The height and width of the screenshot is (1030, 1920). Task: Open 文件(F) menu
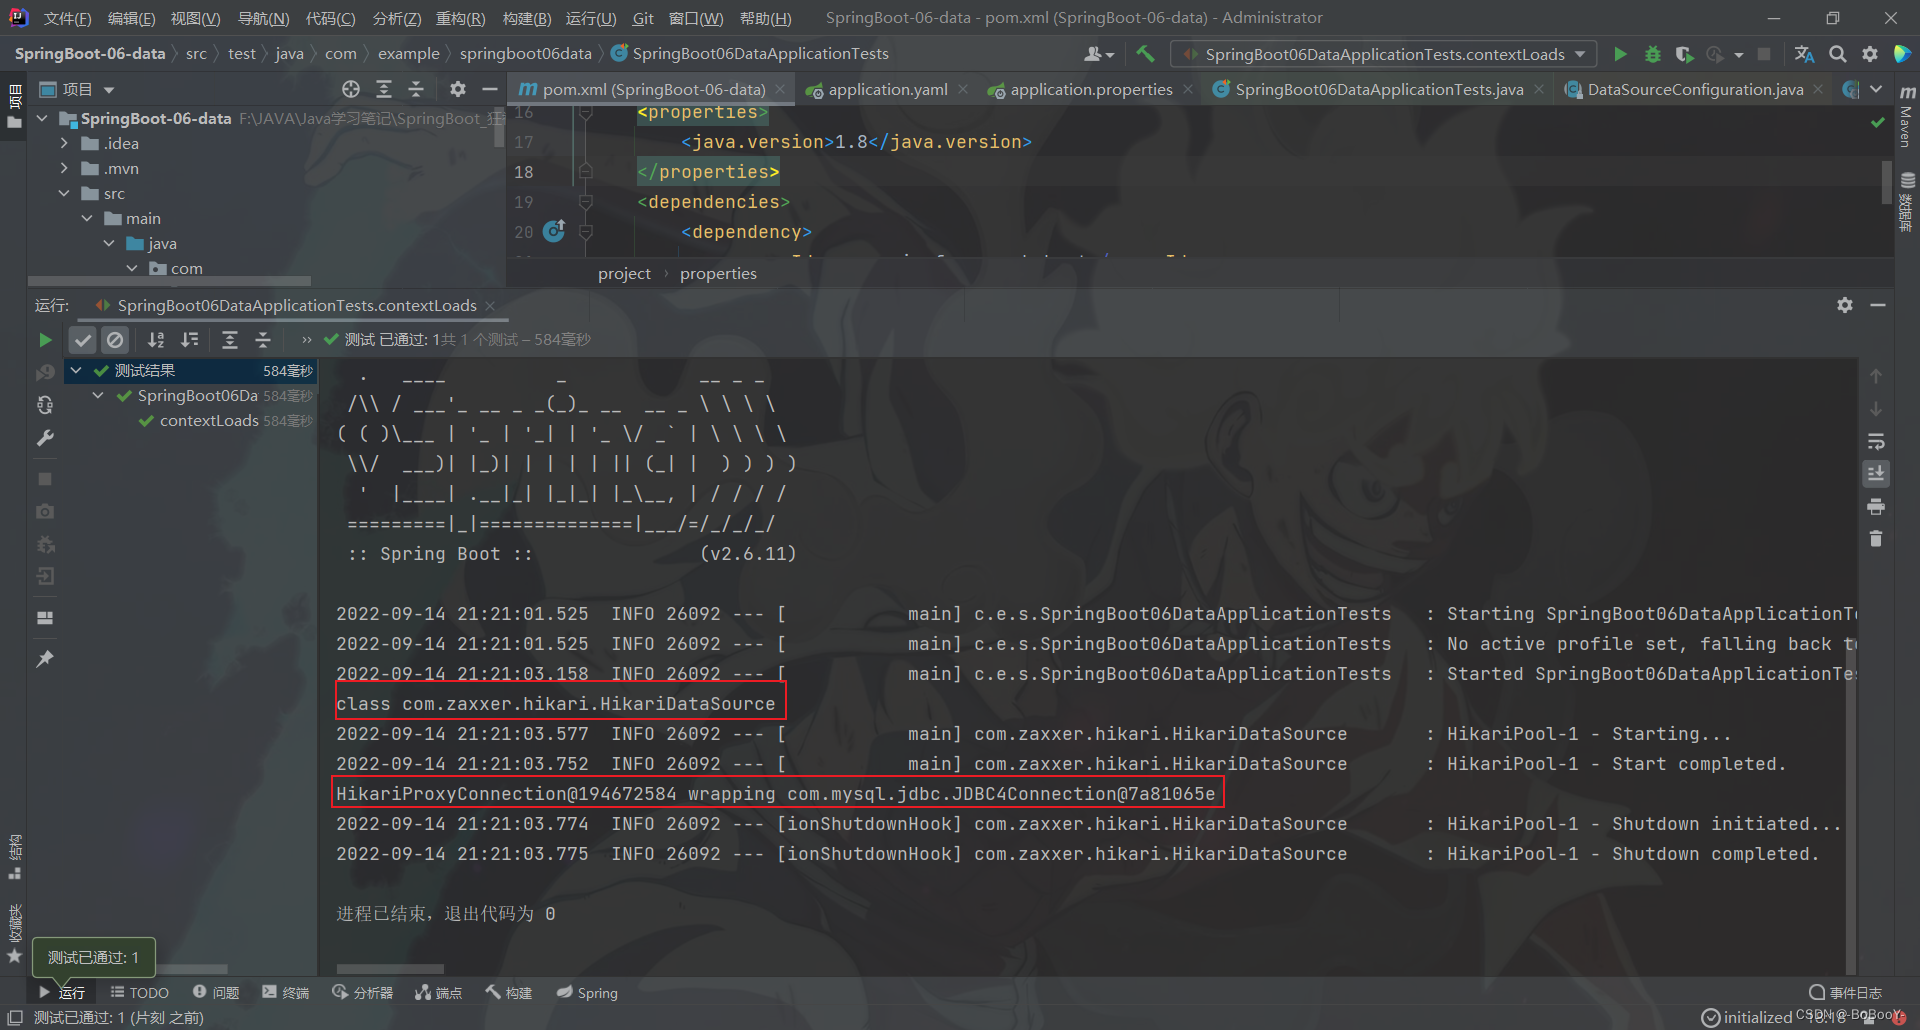pos(67,18)
